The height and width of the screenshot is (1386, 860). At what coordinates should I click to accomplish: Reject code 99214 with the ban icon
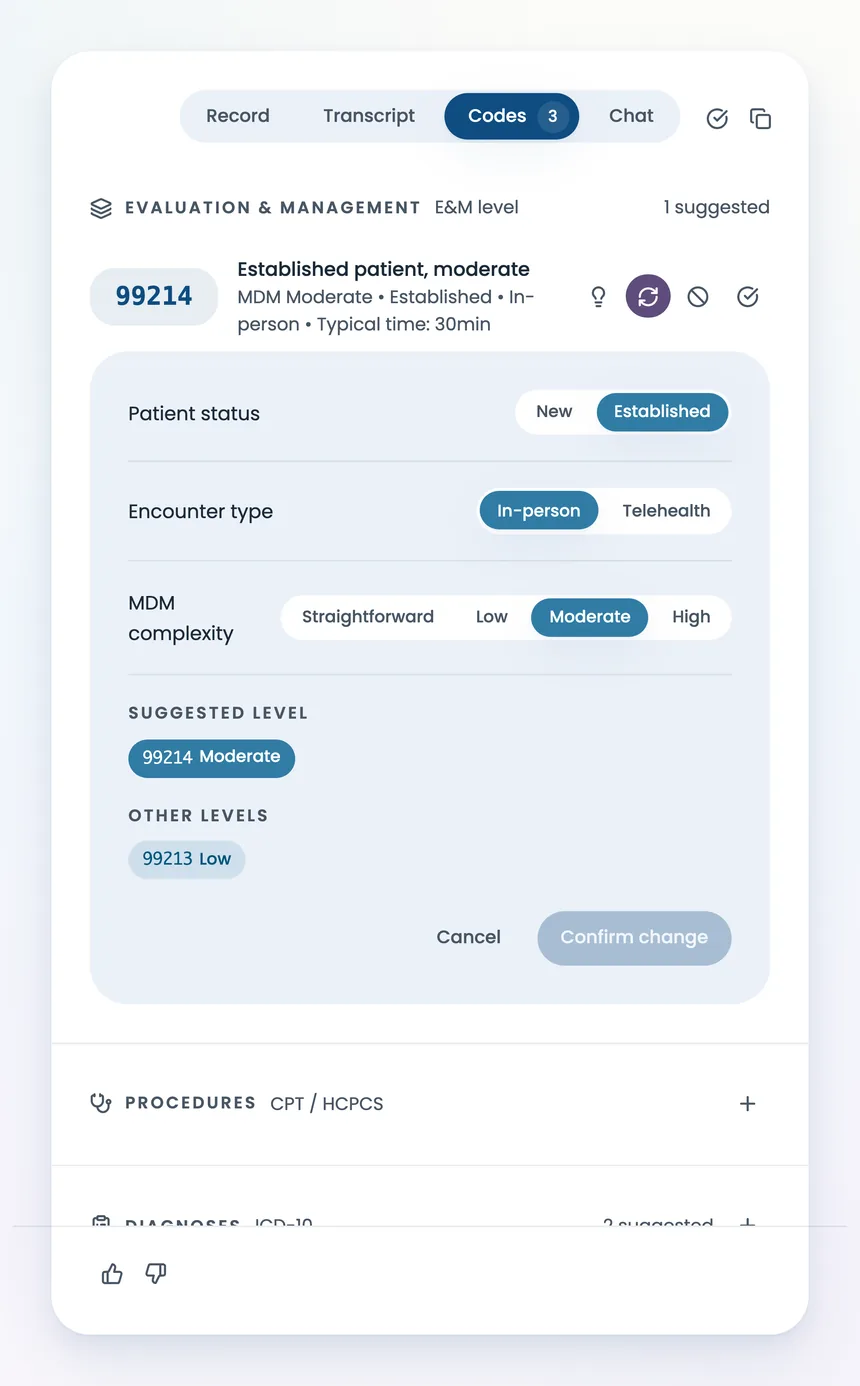pyautogui.click(x=698, y=296)
